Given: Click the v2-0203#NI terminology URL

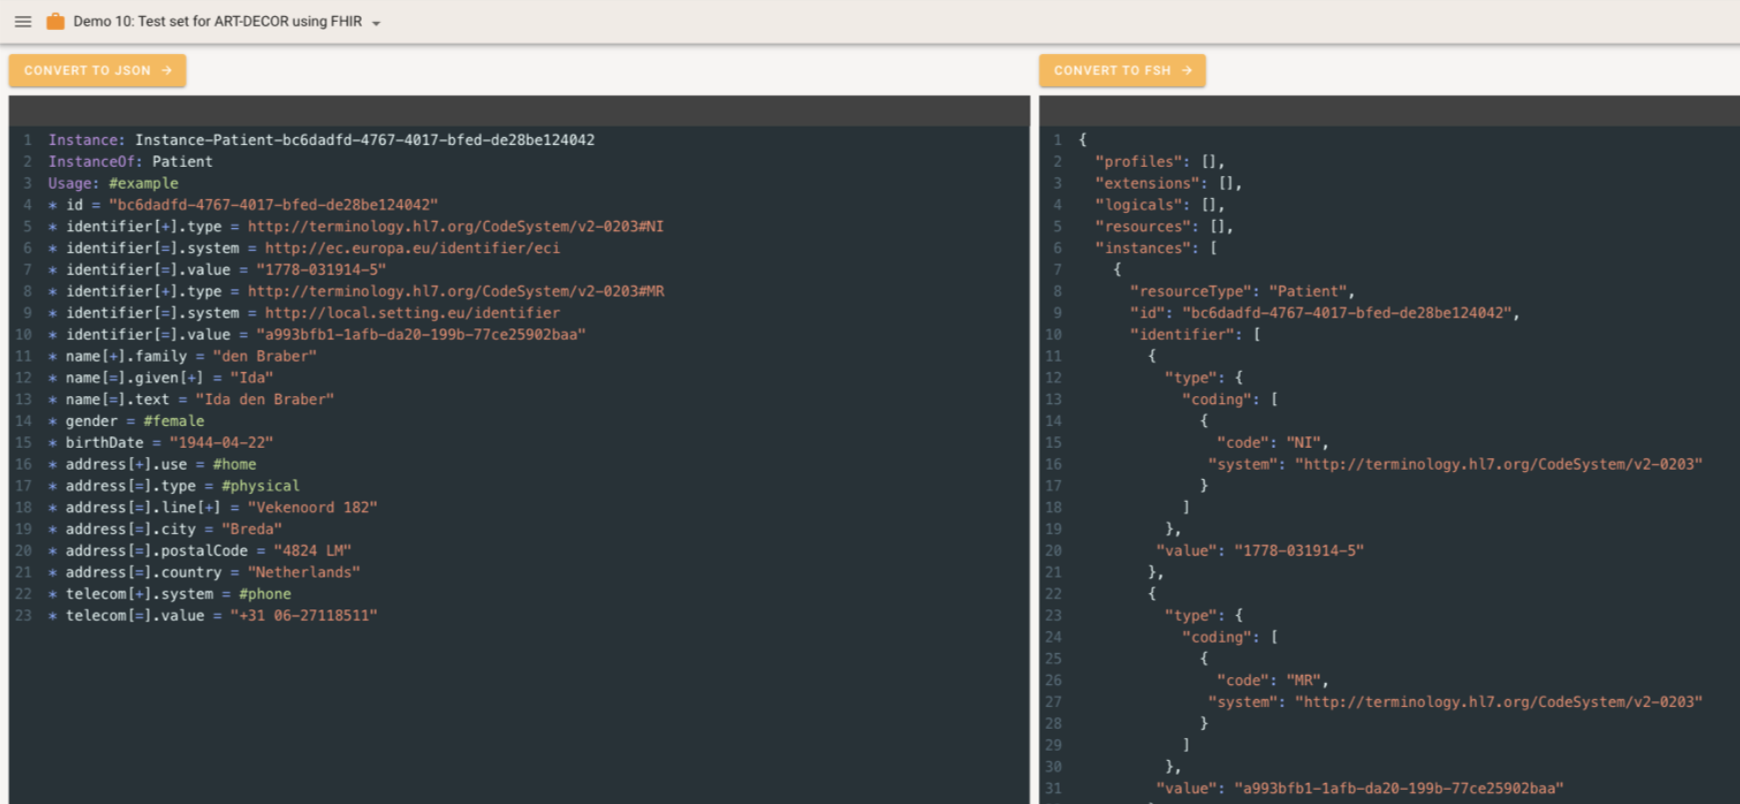Looking at the screenshot, I should [x=455, y=227].
